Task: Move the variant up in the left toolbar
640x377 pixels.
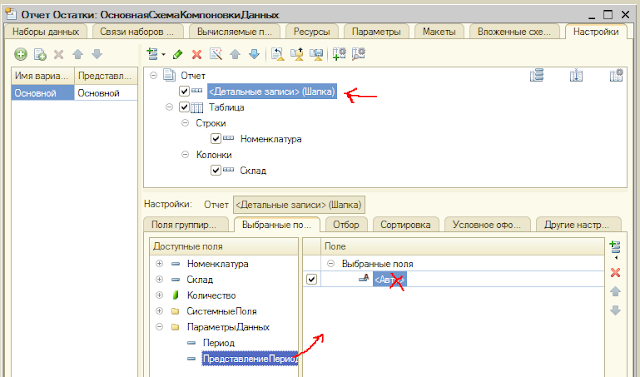Action: click(x=78, y=54)
